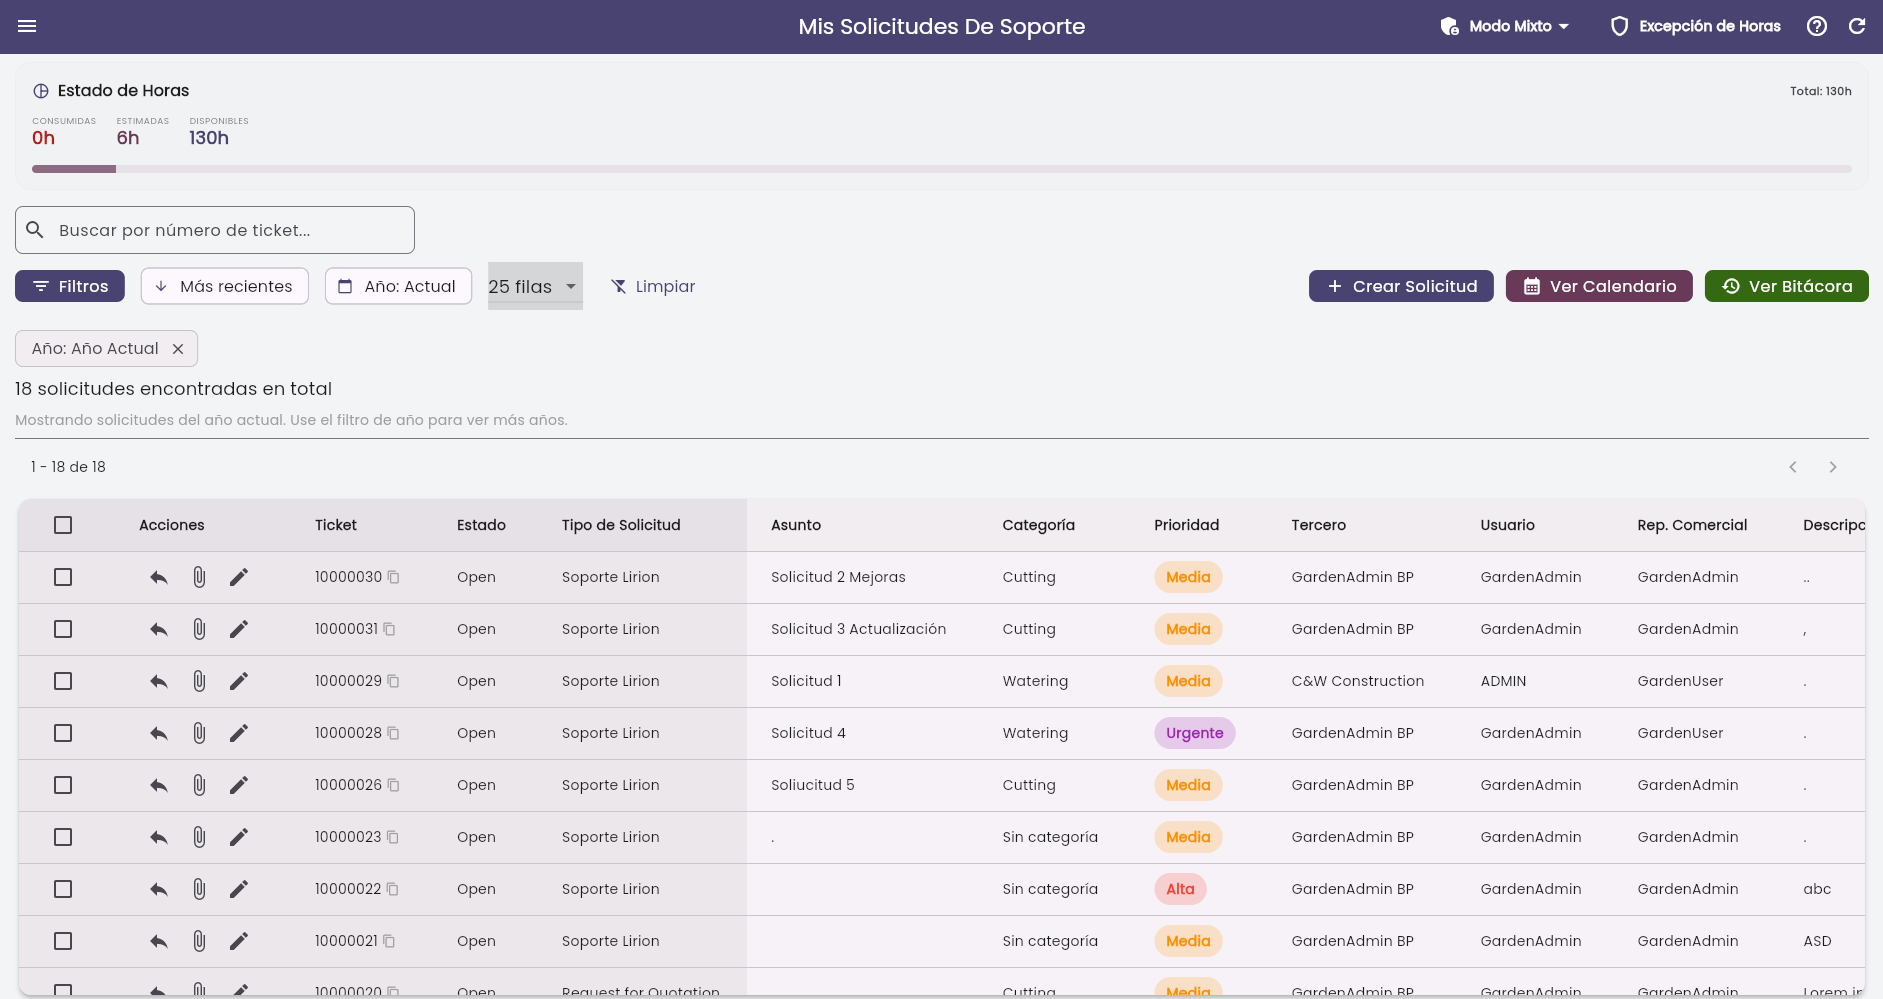Sort by the Prioridad column header

pyautogui.click(x=1186, y=525)
